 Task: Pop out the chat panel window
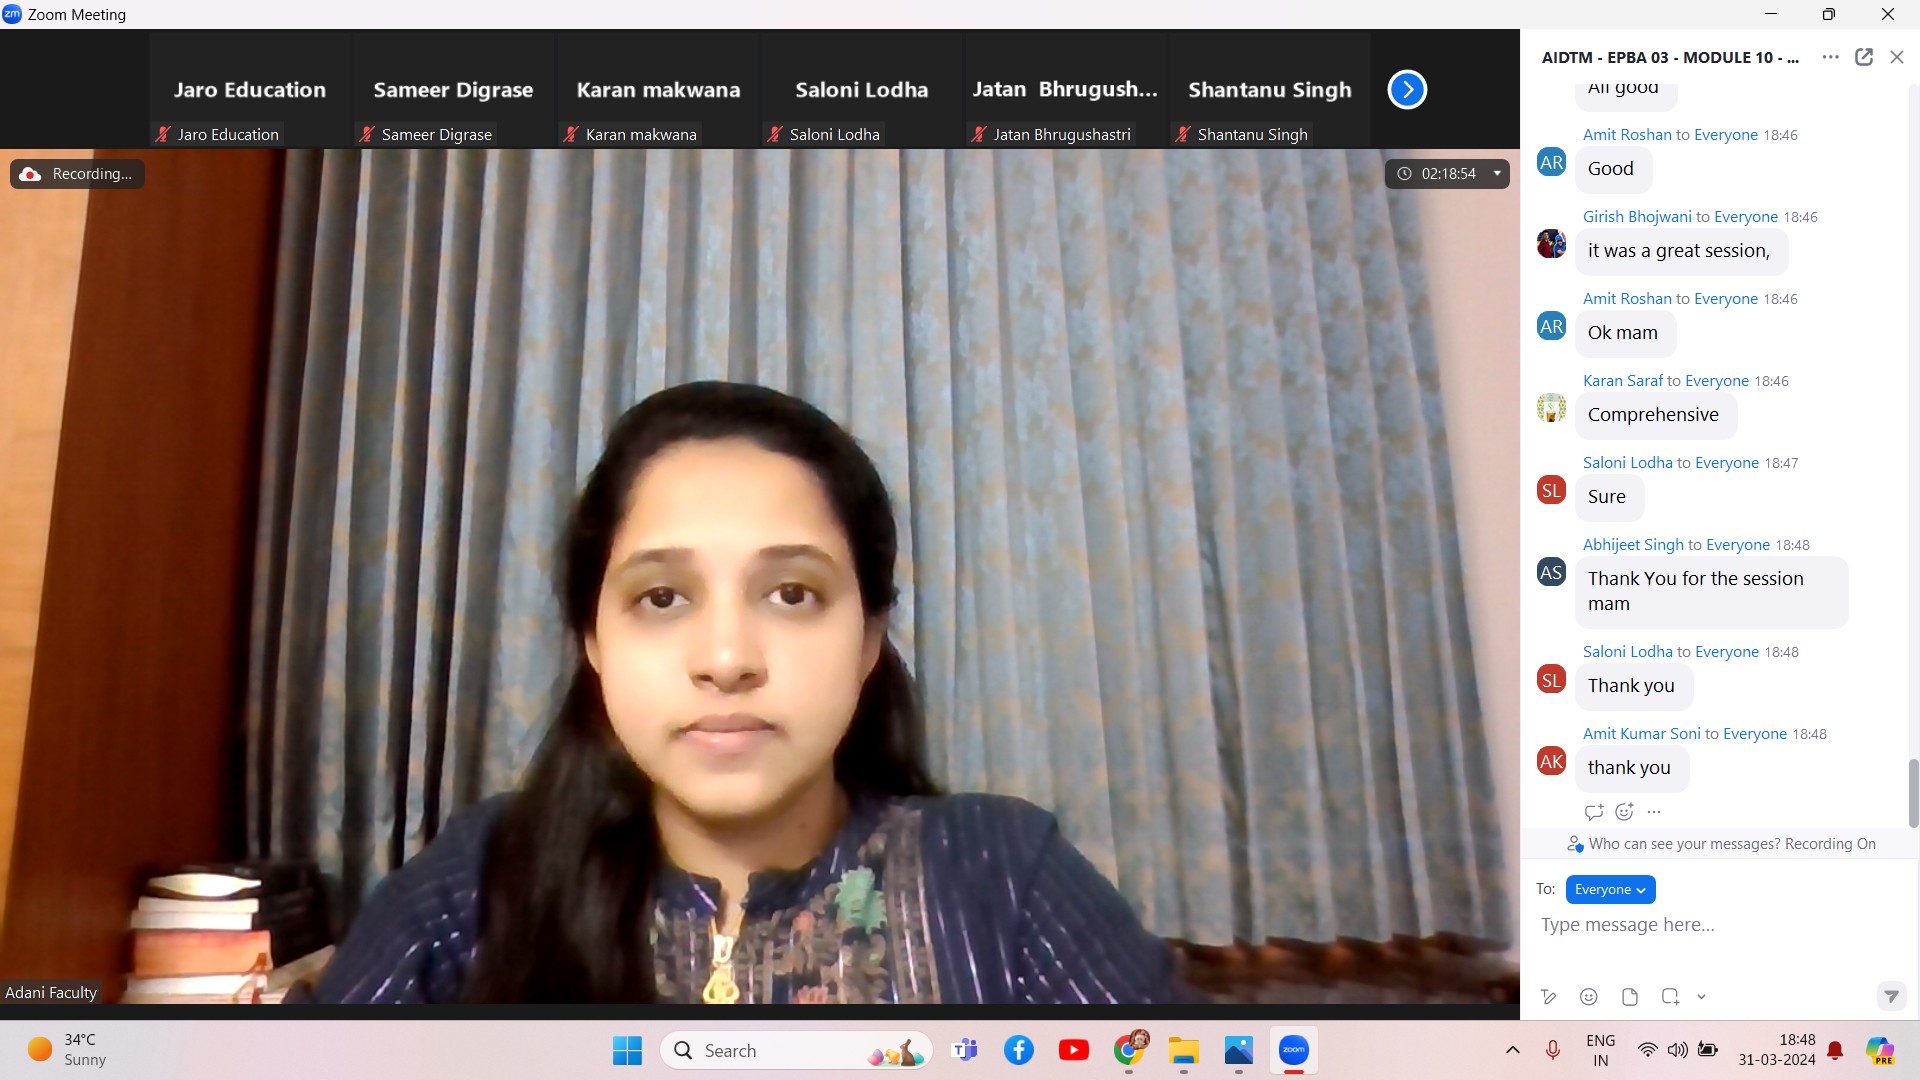tap(1864, 57)
